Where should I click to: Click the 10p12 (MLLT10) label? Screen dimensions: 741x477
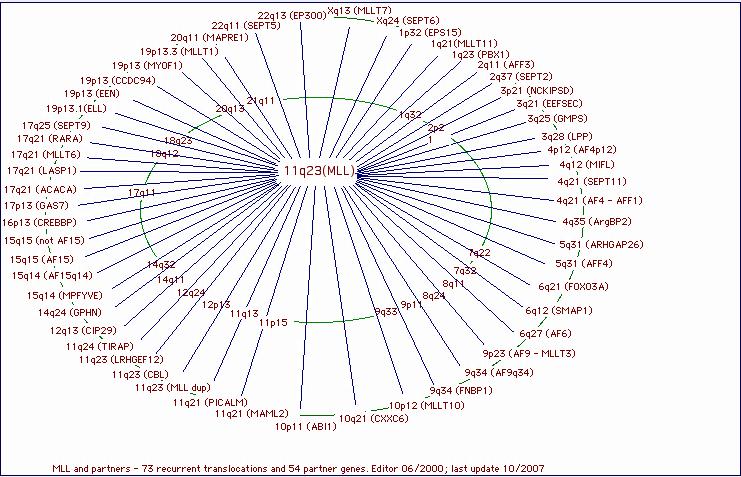[426, 406]
